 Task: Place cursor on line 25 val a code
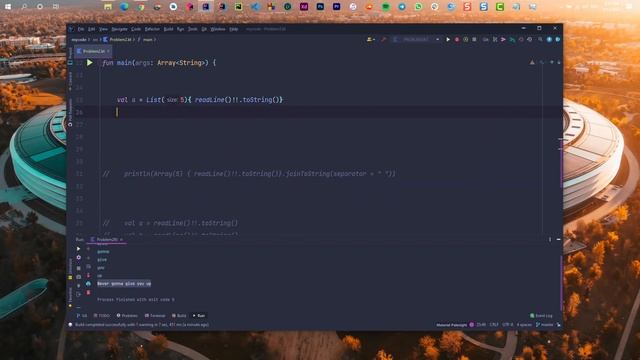tap(200, 100)
